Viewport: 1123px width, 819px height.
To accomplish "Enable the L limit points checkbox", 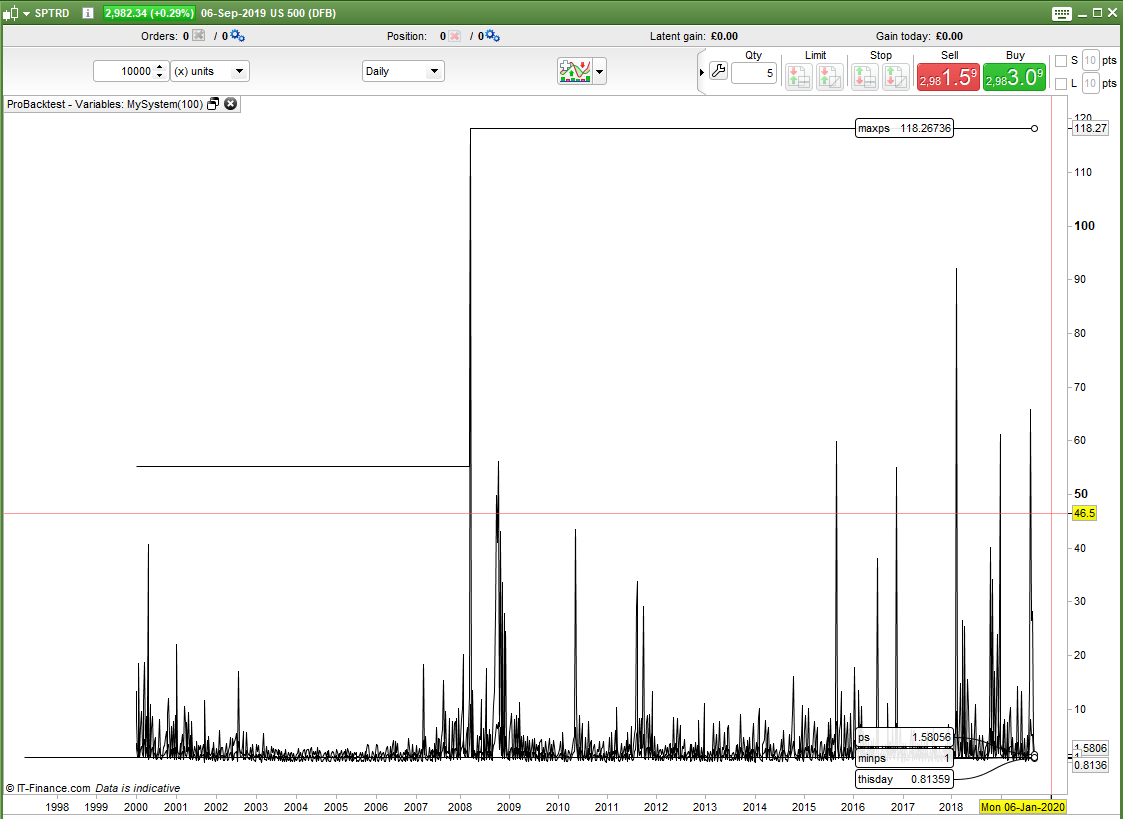I will (1061, 83).
